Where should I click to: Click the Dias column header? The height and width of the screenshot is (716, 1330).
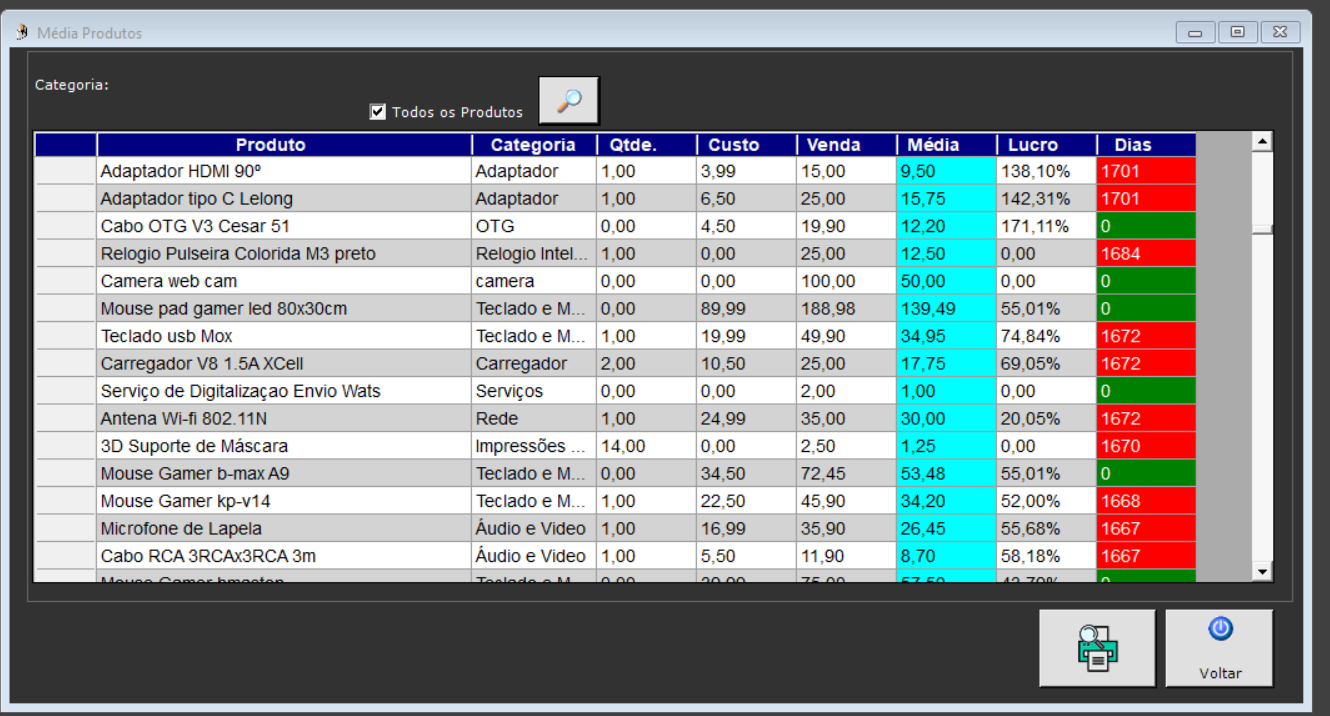pos(1132,145)
